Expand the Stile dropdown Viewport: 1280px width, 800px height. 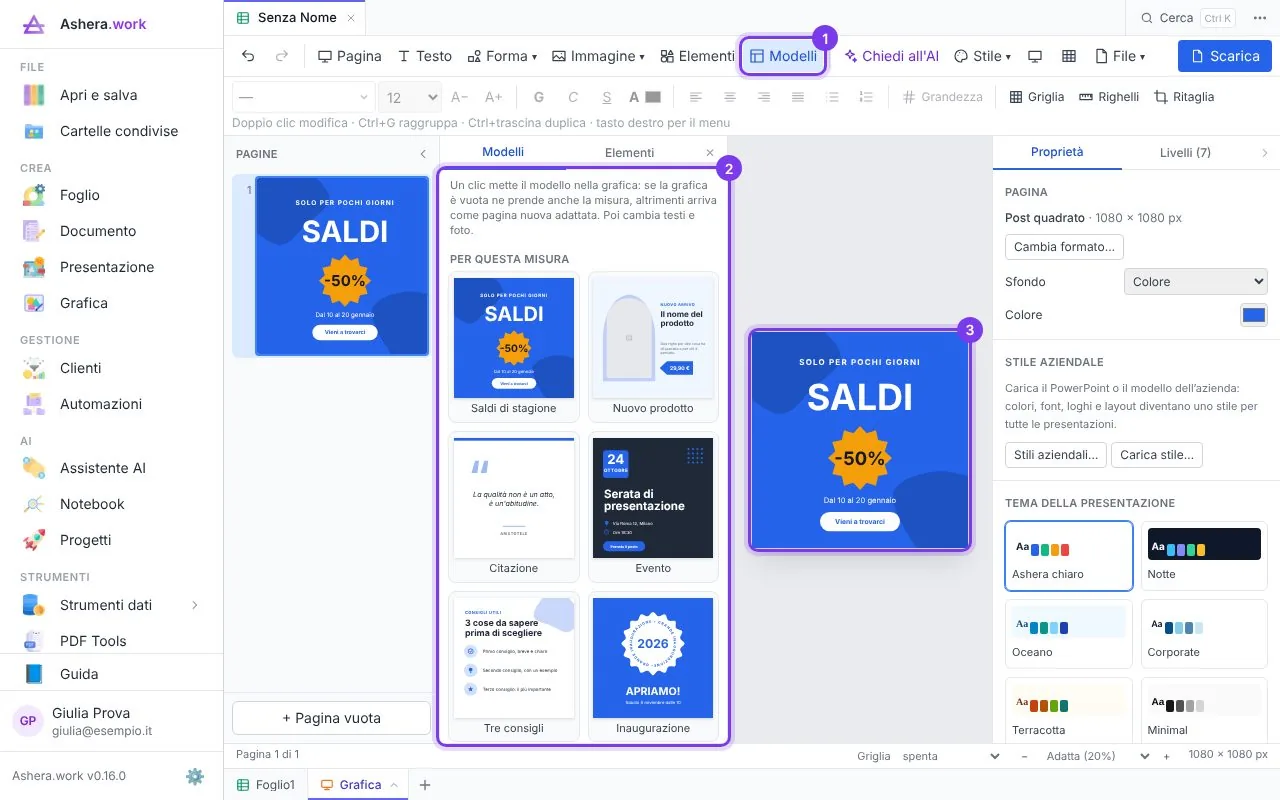coord(982,56)
